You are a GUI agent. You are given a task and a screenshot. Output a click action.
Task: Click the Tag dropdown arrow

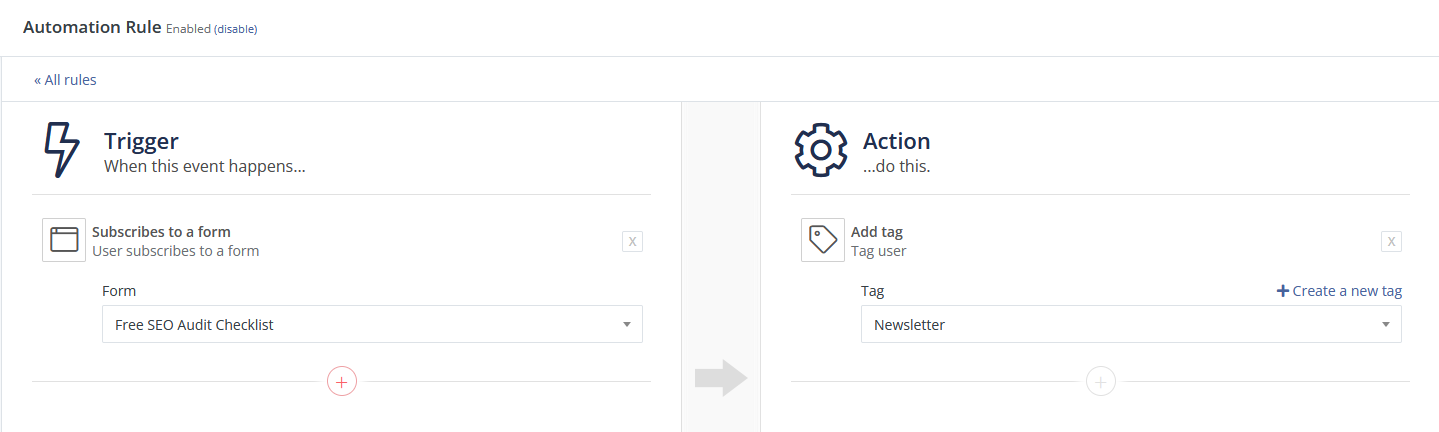1385,324
